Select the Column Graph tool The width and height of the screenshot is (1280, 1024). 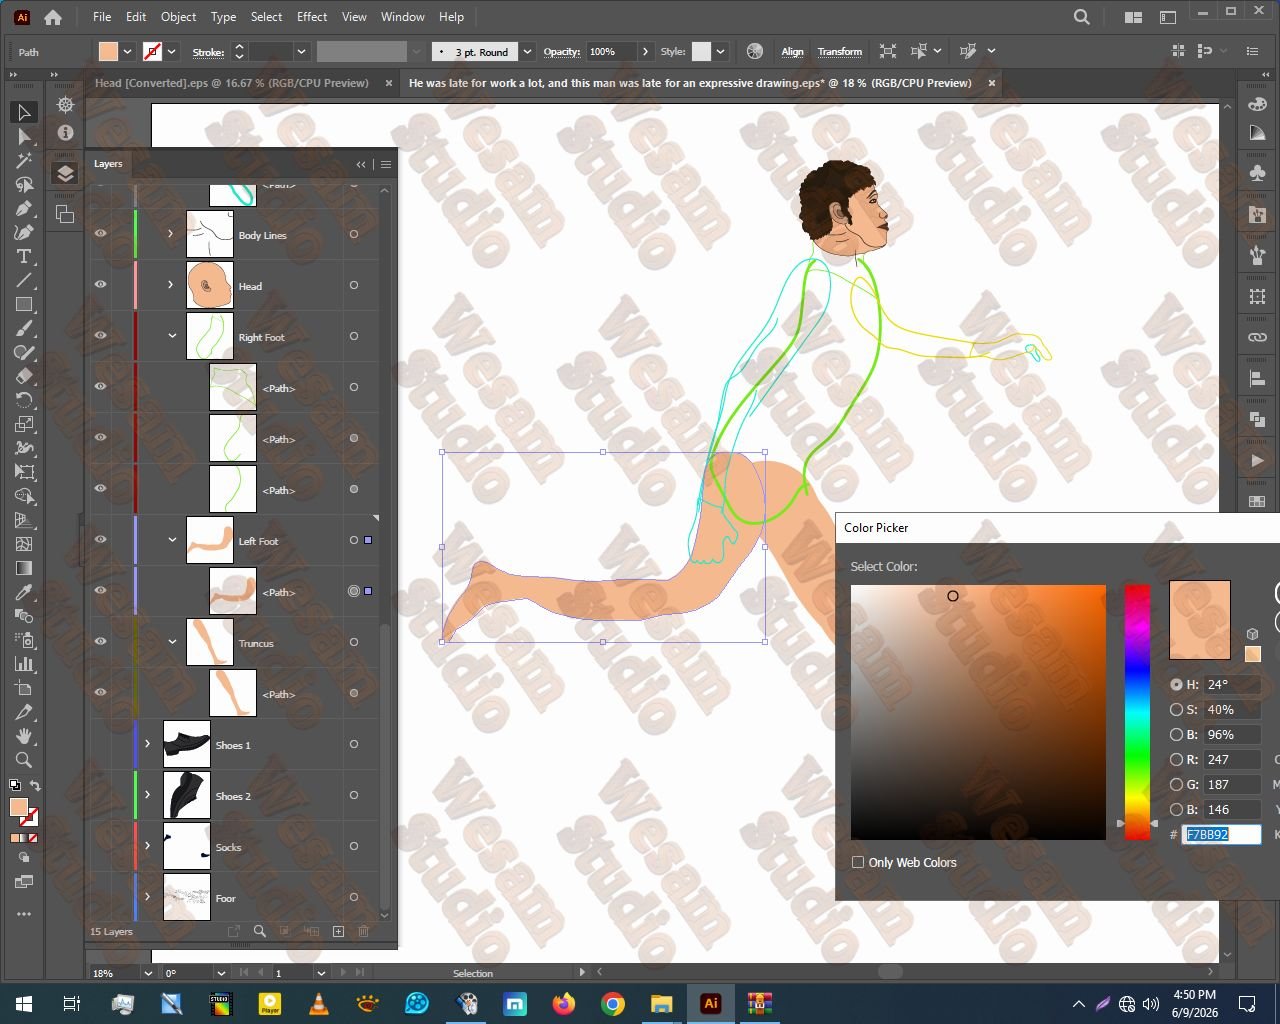[x=24, y=664]
